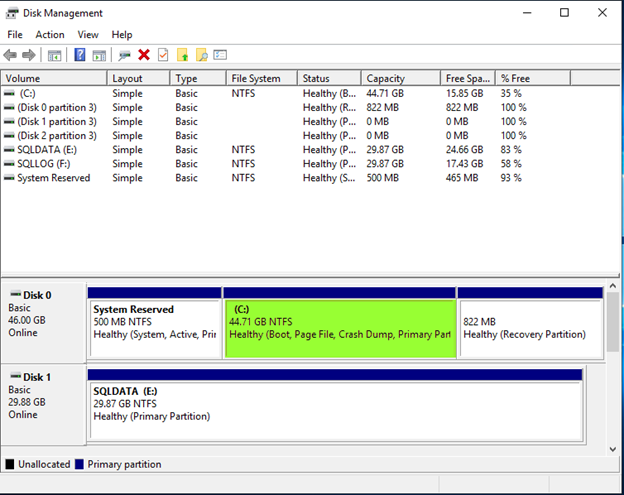Click the scroll up arrow in disk pane
624x495 pixels.
pyautogui.click(x=613, y=286)
